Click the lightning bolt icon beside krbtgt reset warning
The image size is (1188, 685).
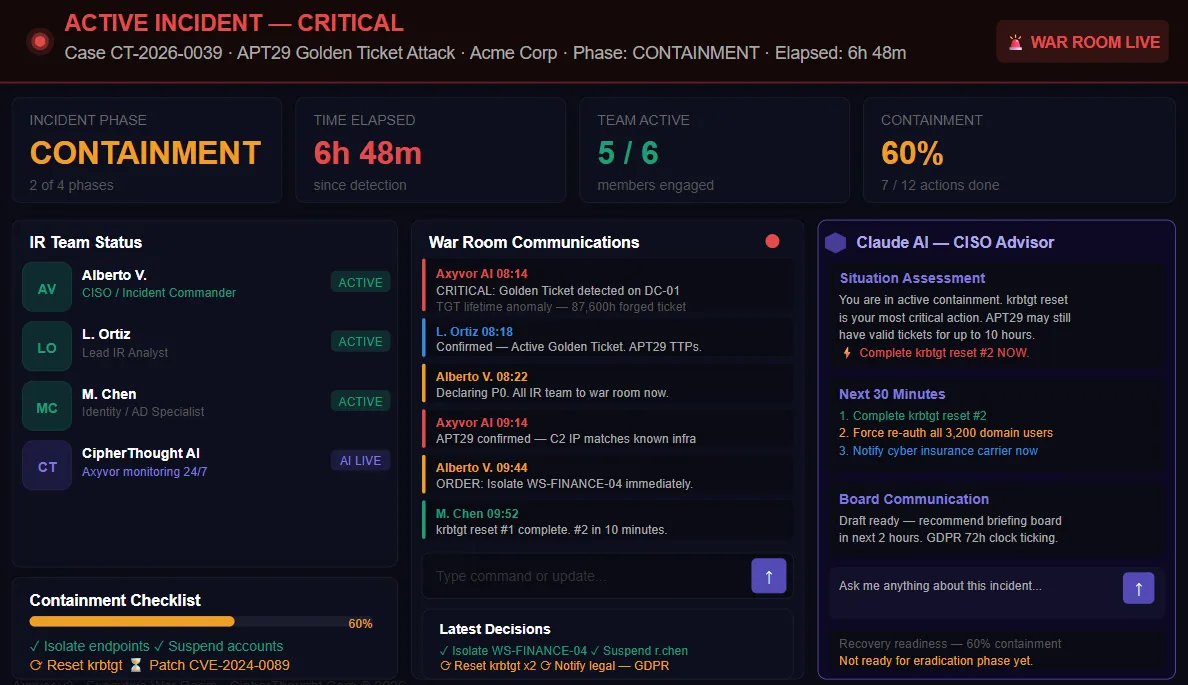(847, 352)
